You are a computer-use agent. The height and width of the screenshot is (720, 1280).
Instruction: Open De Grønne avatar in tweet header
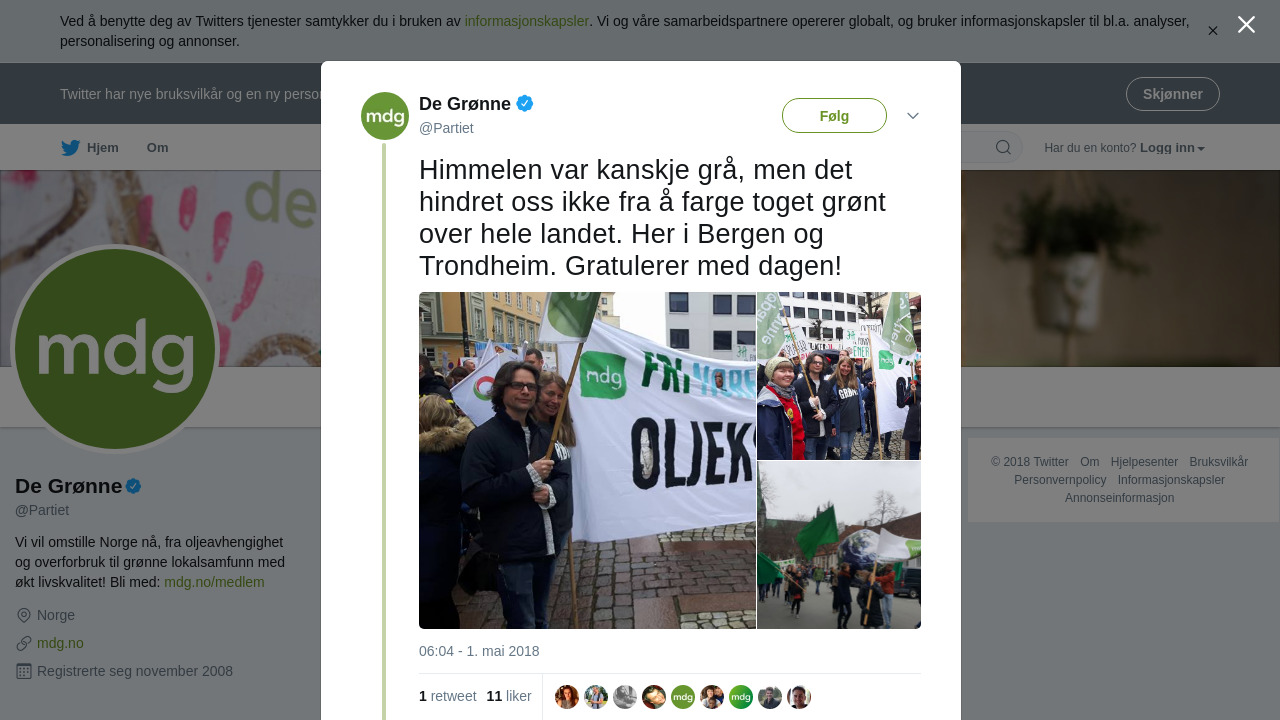[385, 116]
